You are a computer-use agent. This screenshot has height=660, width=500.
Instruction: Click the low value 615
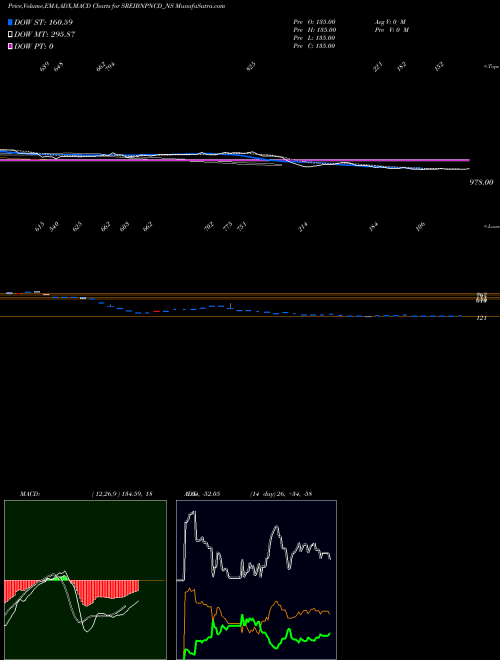(39, 227)
